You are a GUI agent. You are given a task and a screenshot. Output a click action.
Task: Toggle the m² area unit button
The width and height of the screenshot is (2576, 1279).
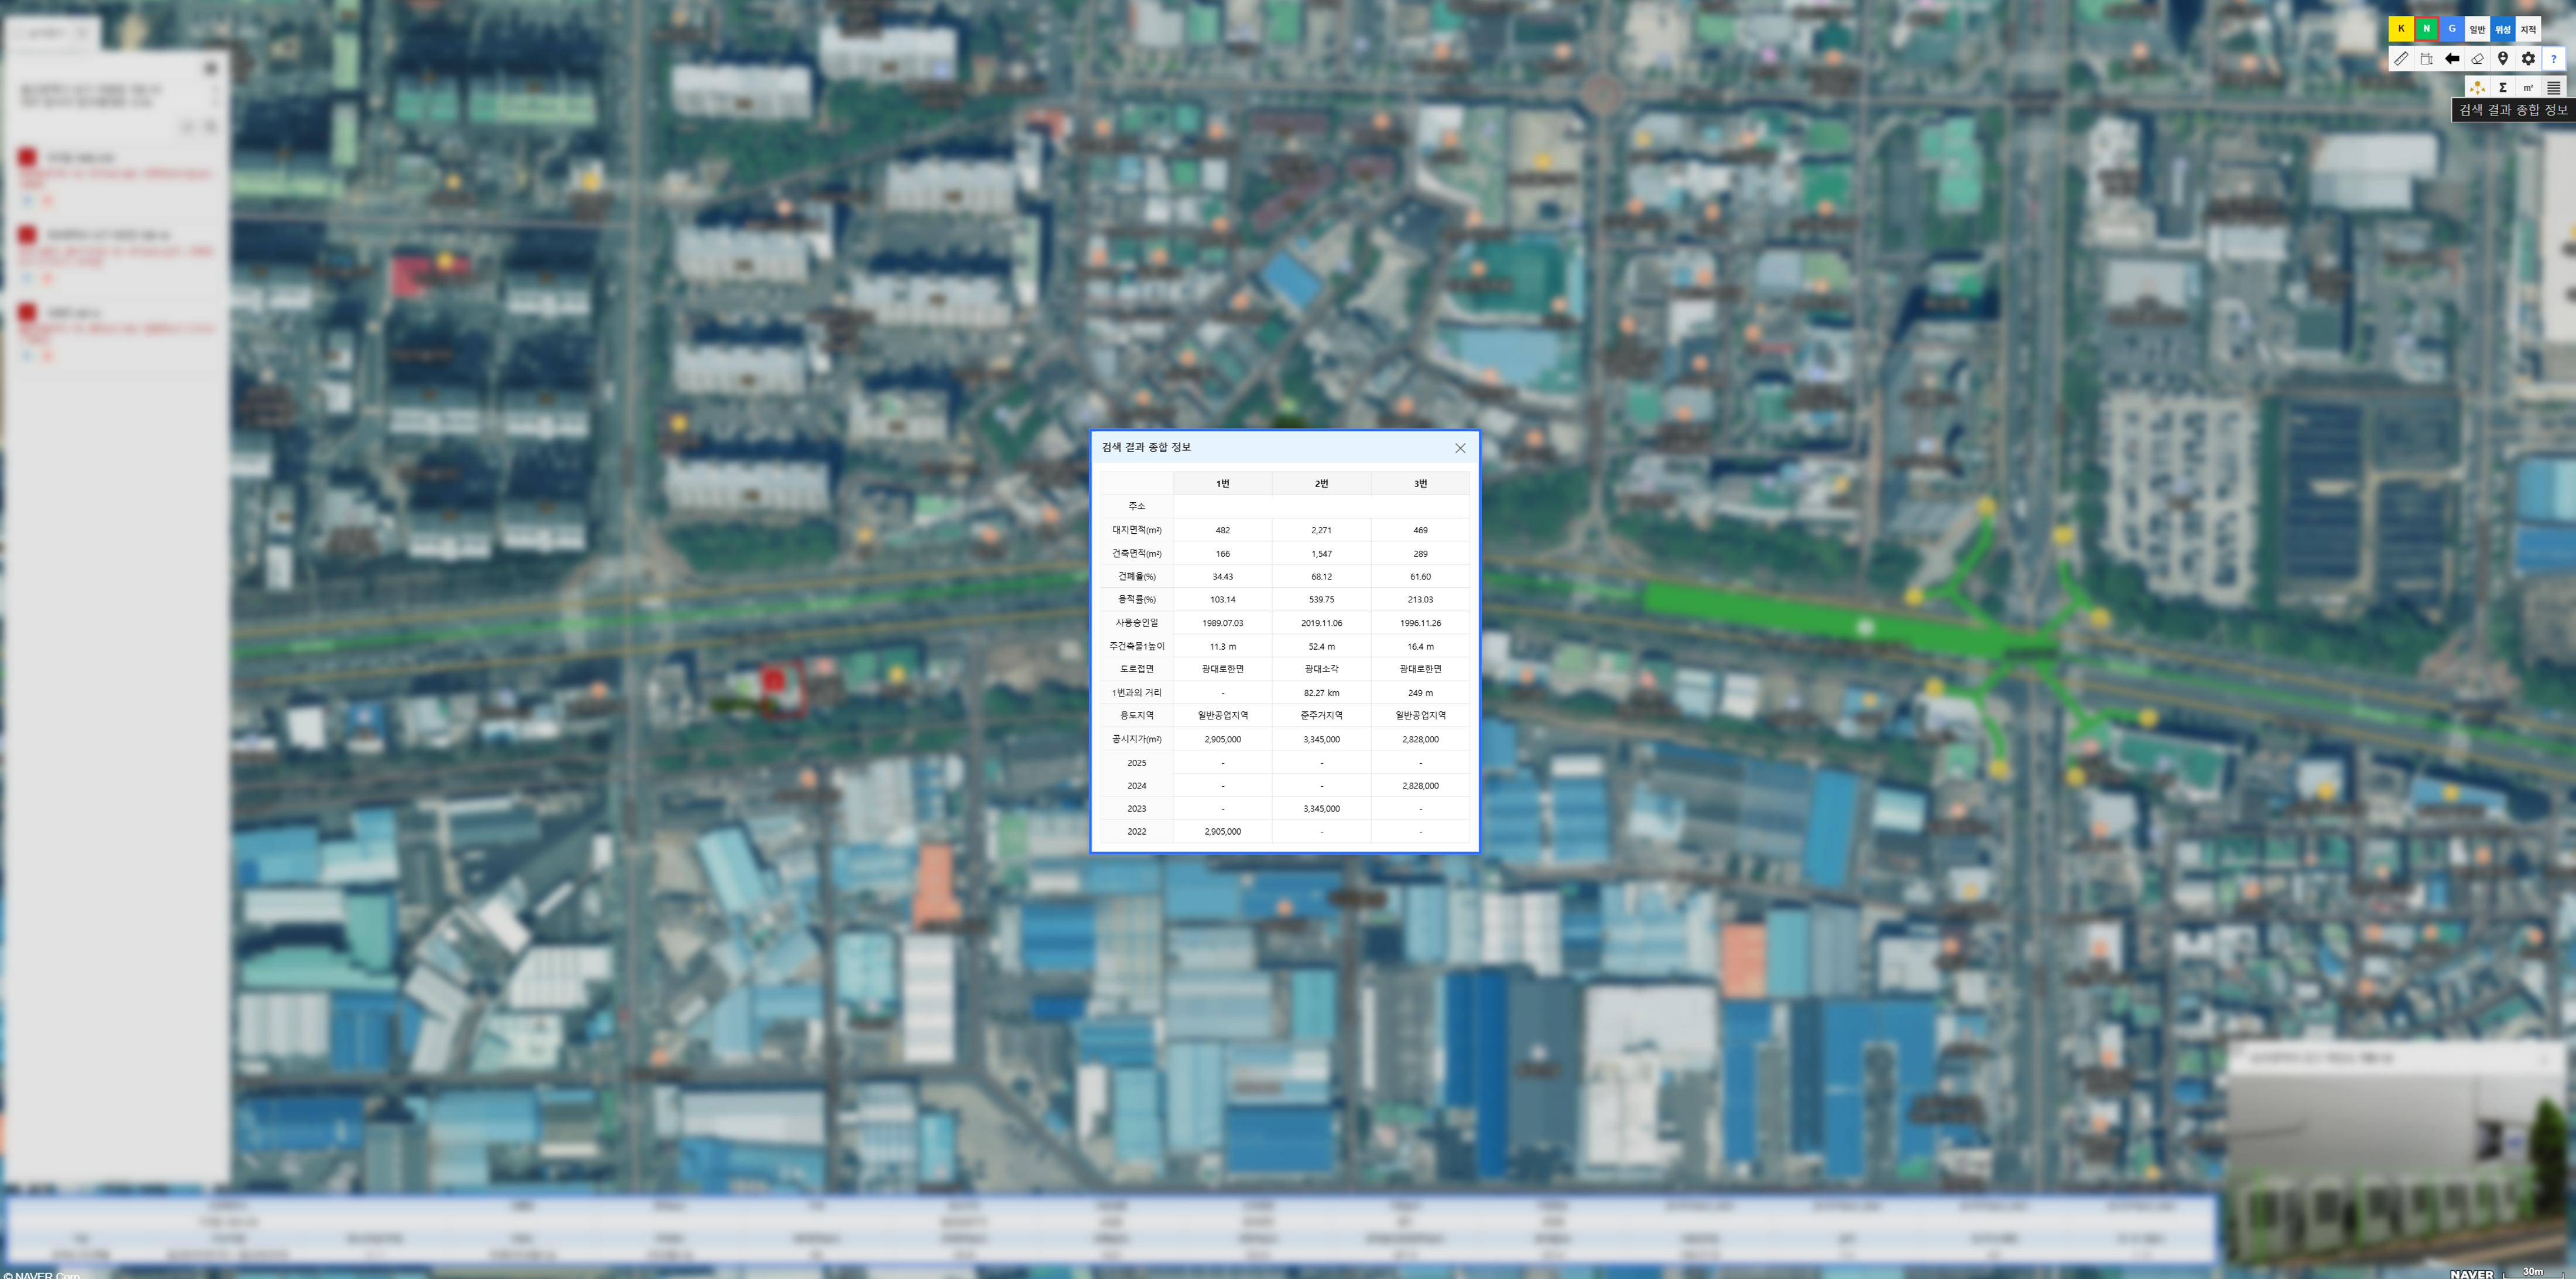[2528, 88]
